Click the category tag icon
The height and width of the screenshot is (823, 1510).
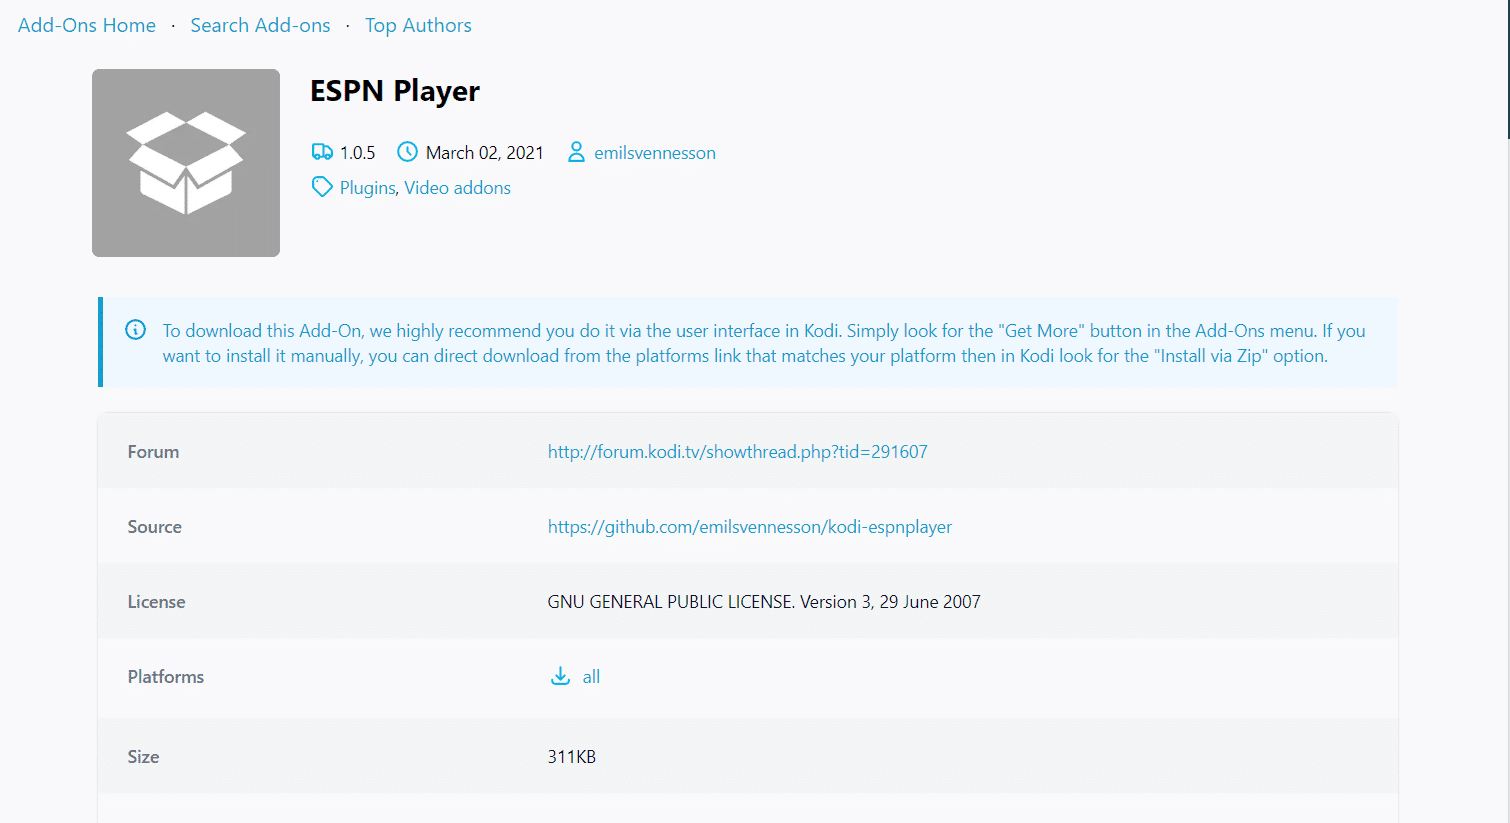(321, 187)
